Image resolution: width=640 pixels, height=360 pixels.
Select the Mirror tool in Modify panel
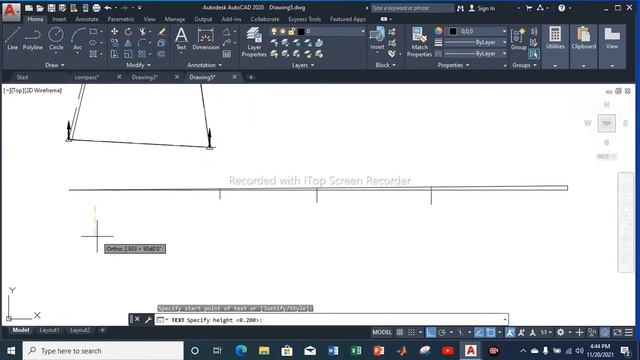pyautogui.click(x=128, y=43)
